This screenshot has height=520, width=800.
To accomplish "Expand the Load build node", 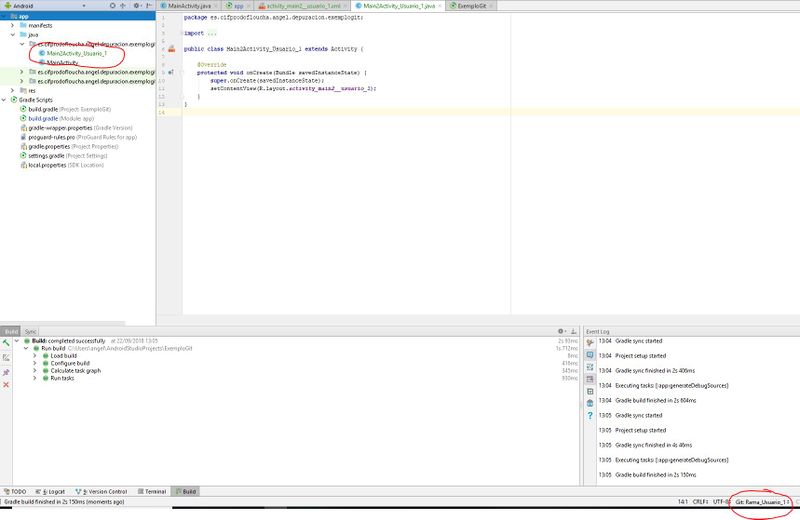I will tap(35, 356).
